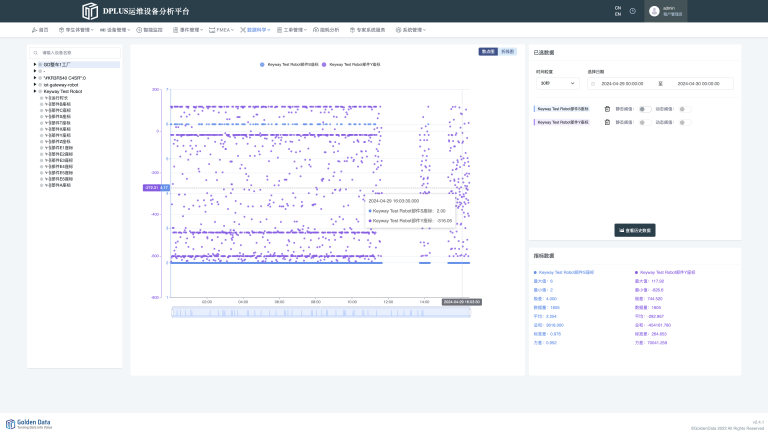Collapse the Keyway Test Robot tree node

click(33, 92)
